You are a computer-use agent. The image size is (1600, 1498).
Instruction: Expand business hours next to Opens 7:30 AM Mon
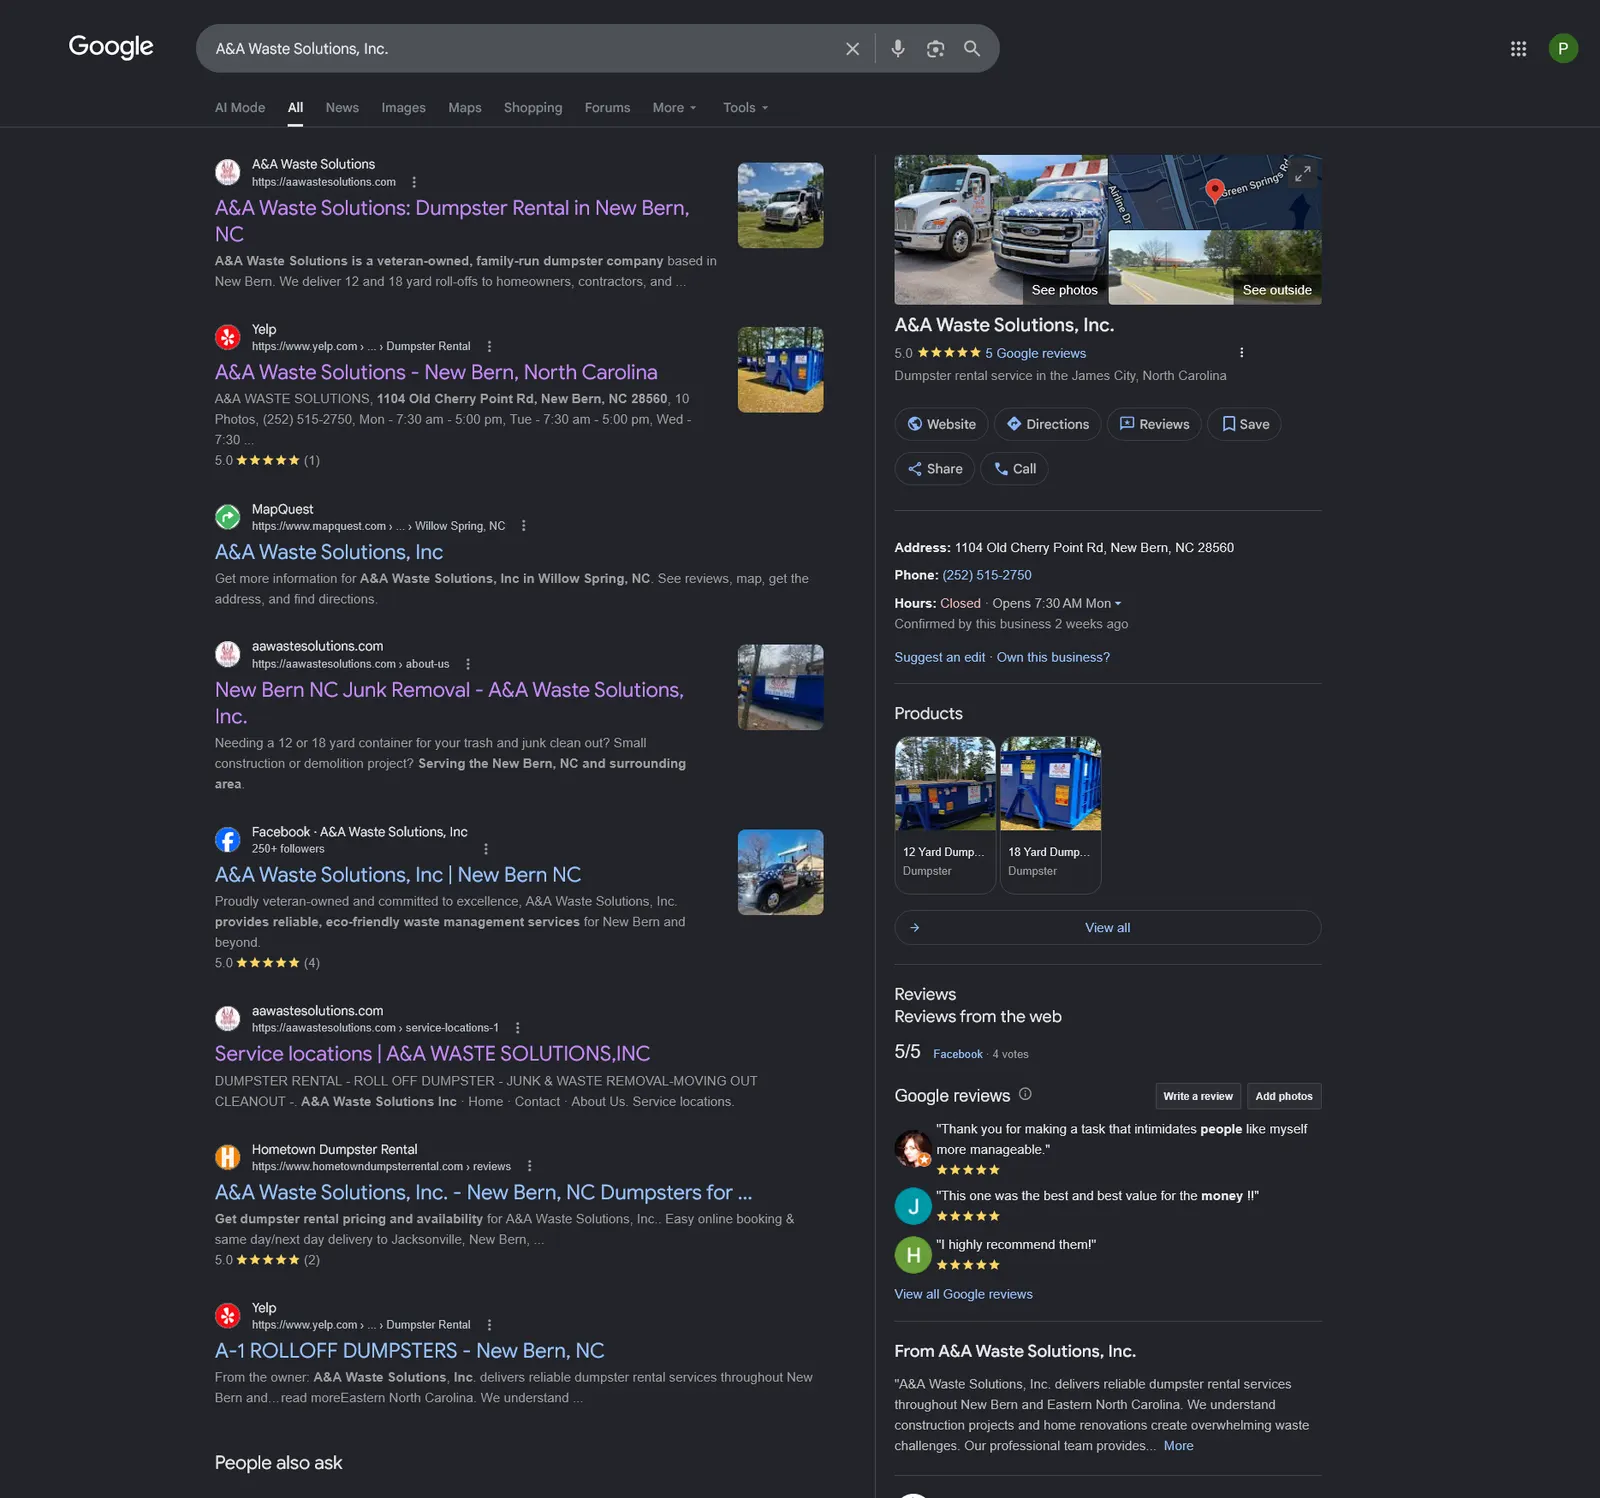point(1117,604)
